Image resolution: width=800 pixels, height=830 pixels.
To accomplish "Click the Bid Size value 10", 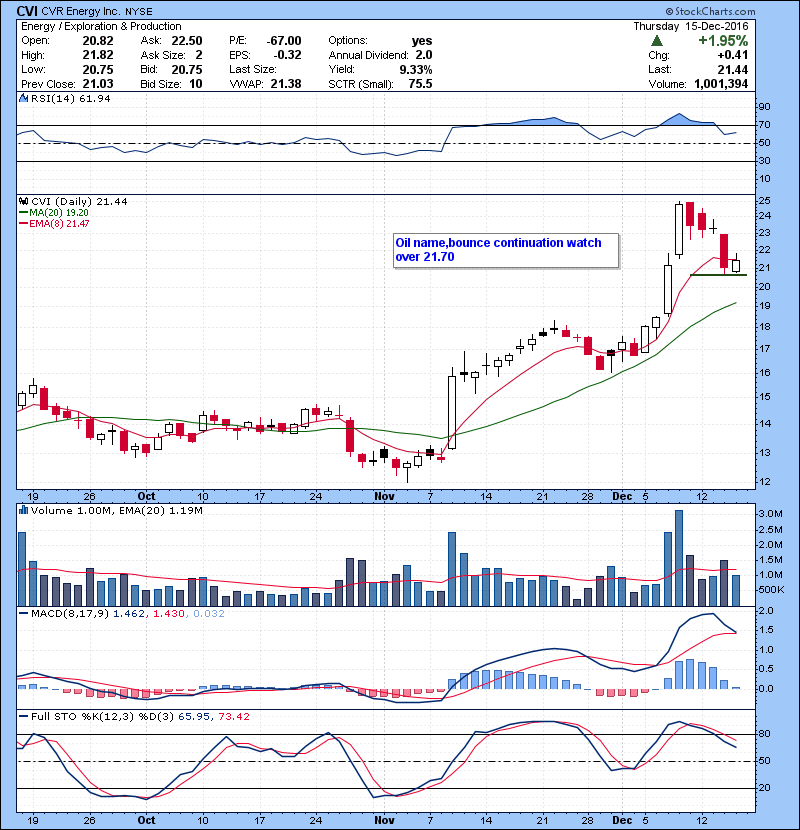I will pyautogui.click(x=195, y=84).
